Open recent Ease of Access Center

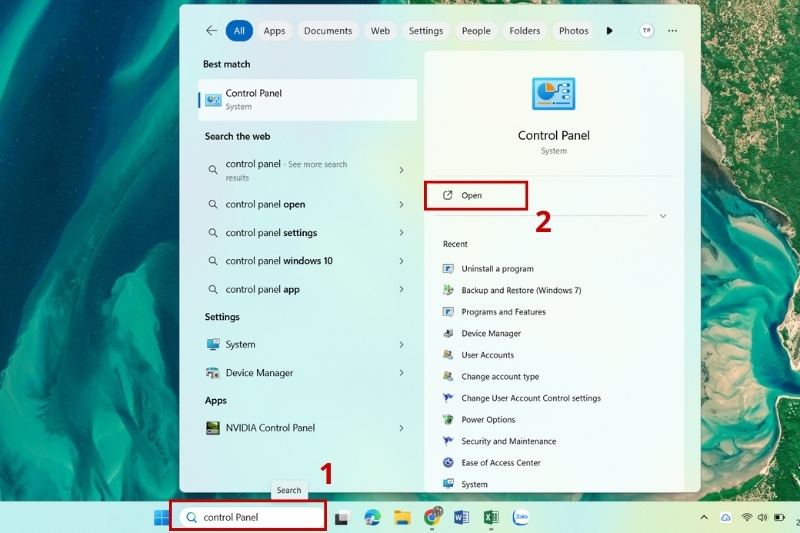[501, 463]
